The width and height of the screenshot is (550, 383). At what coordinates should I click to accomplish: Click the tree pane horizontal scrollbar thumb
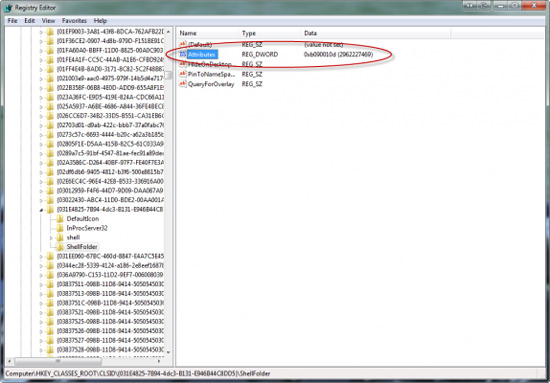[x=58, y=361]
